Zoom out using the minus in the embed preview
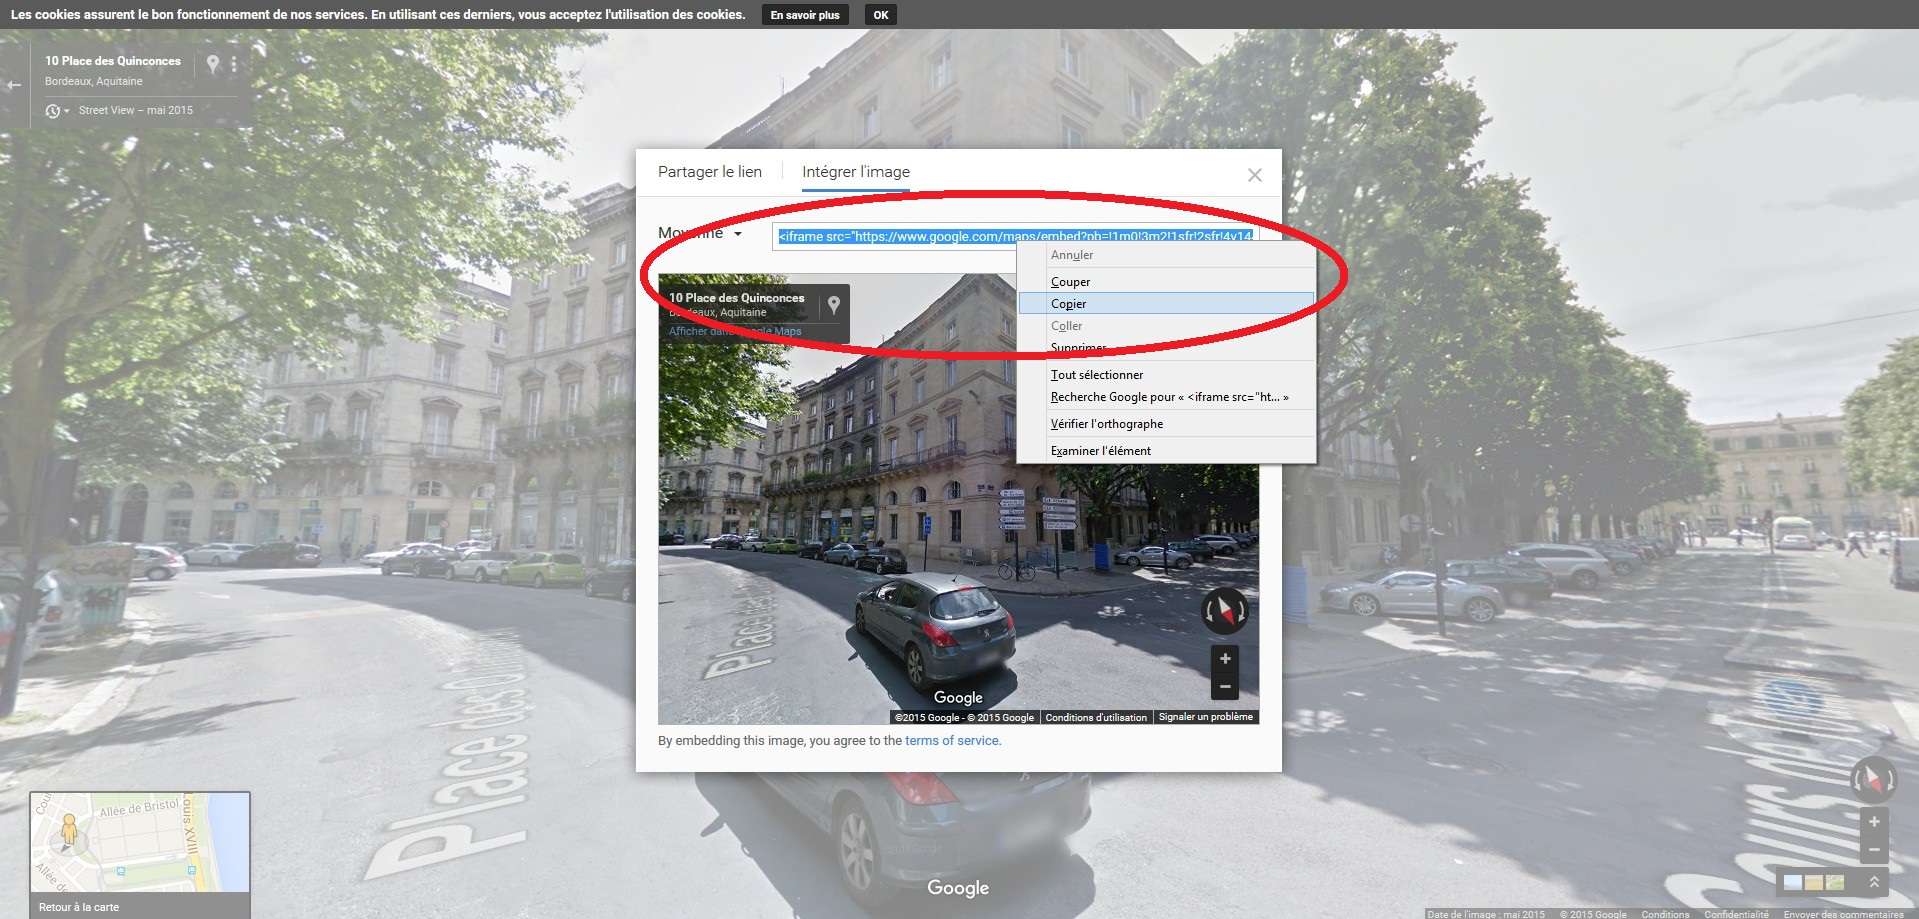This screenshot has height=919, width=1919. coord(1225,686)
